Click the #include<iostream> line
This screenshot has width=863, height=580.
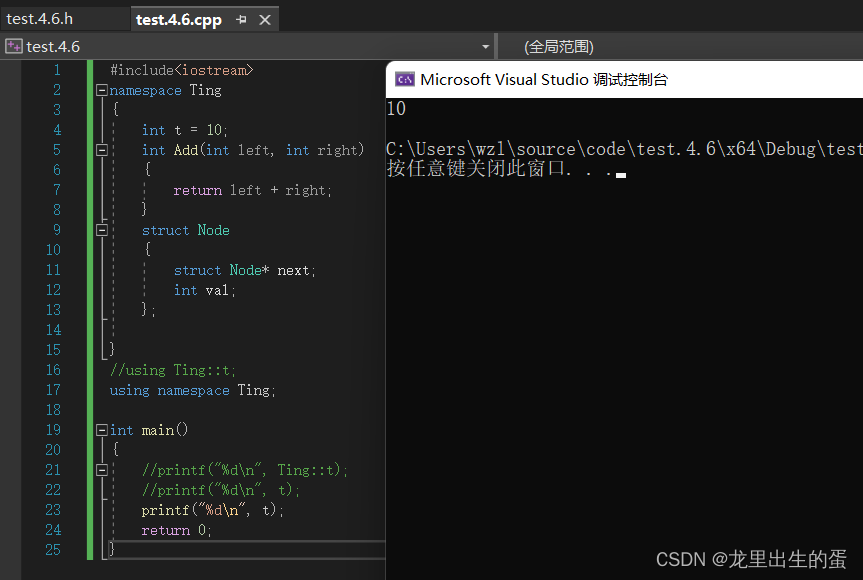tap(182, 70)
